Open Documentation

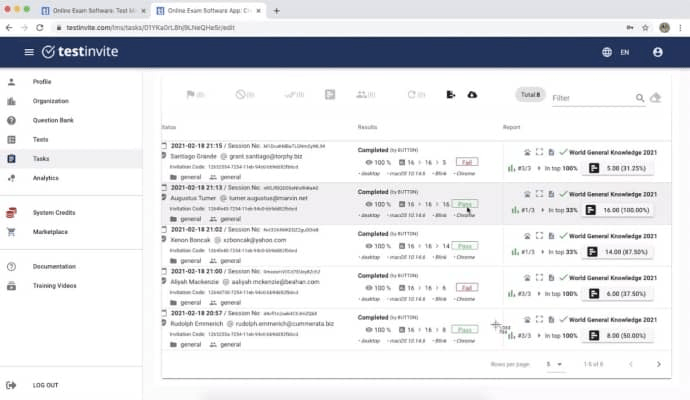coord(71,267)
